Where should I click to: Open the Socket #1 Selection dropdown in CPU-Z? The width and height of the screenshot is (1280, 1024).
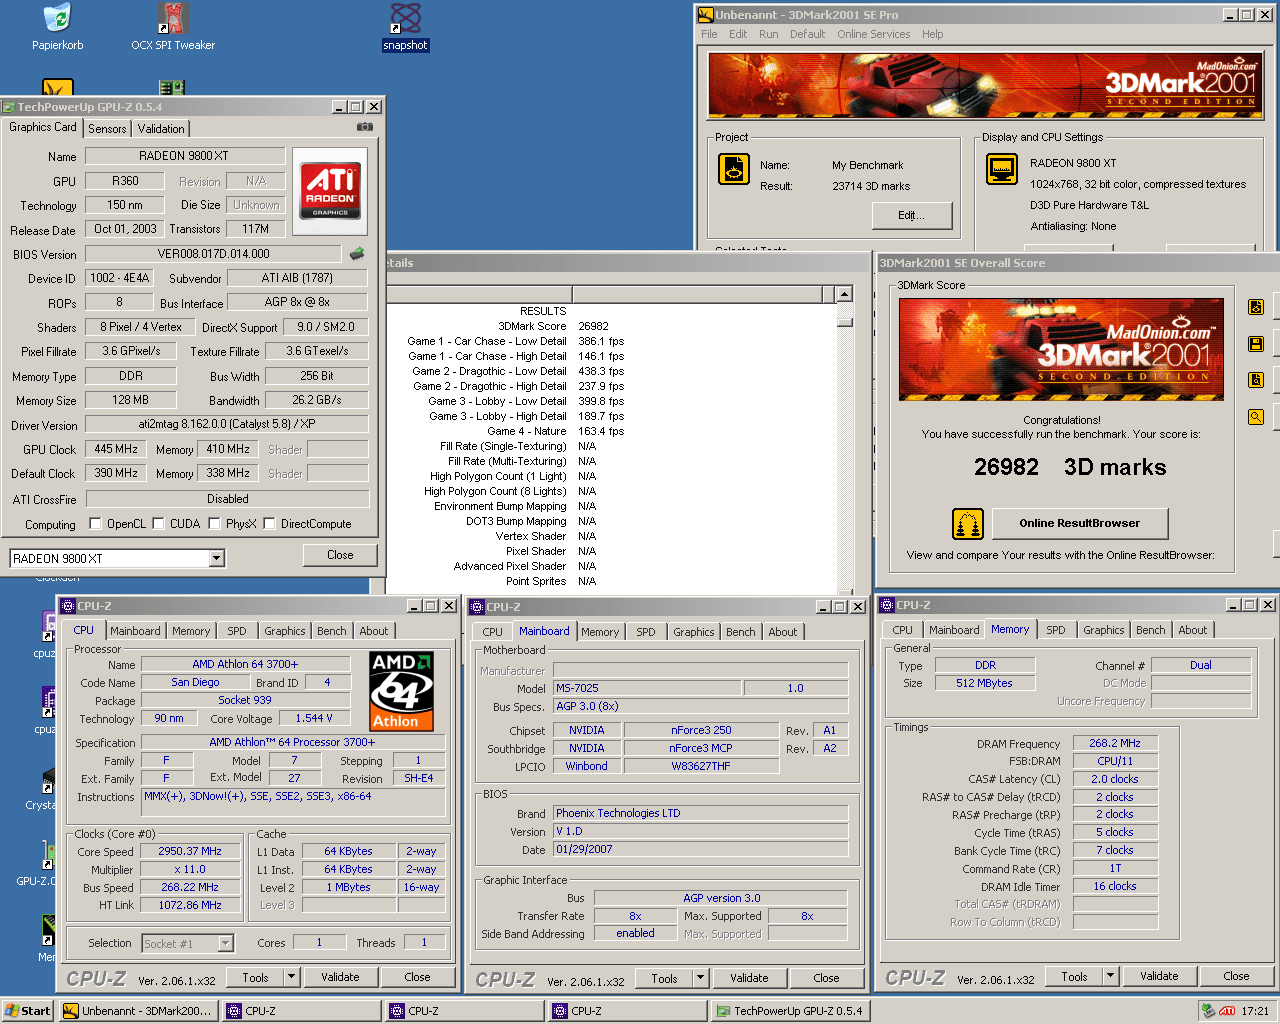(225, 943)
